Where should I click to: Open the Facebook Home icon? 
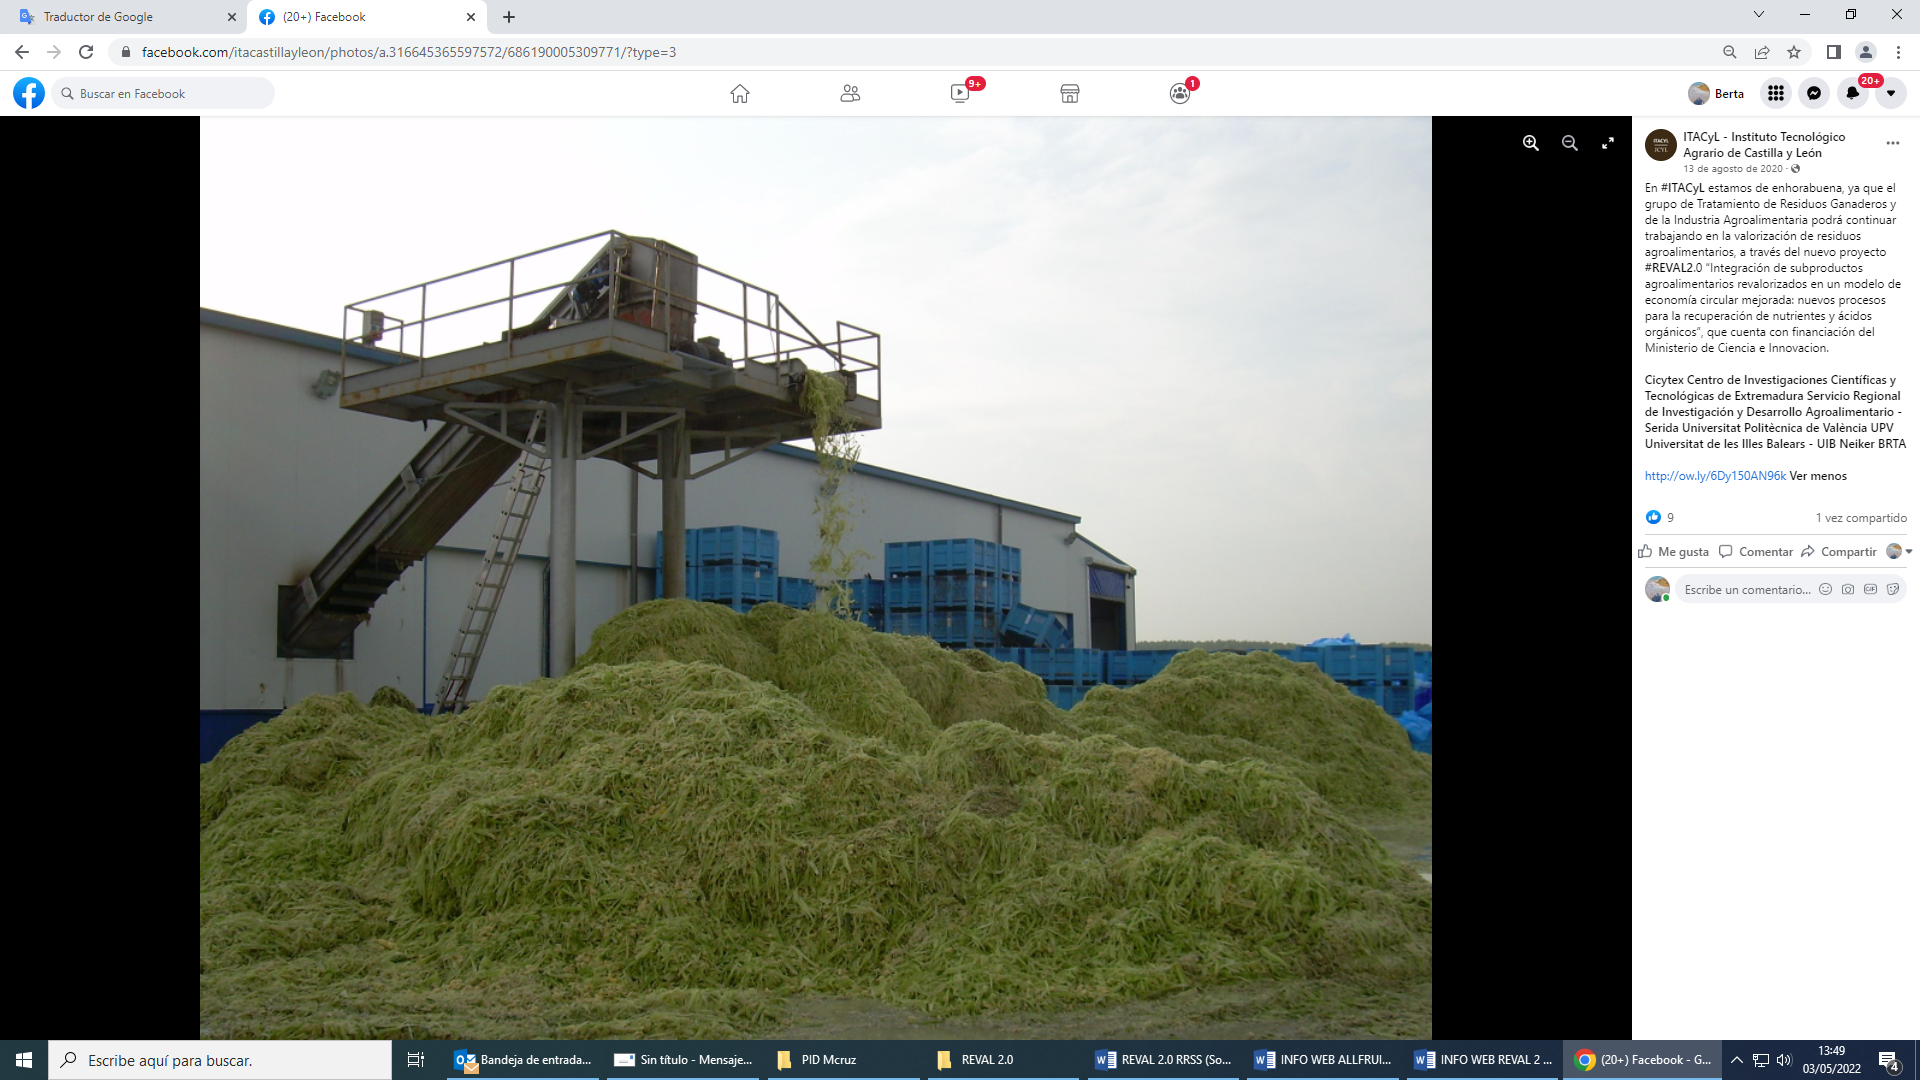[740, 93]
